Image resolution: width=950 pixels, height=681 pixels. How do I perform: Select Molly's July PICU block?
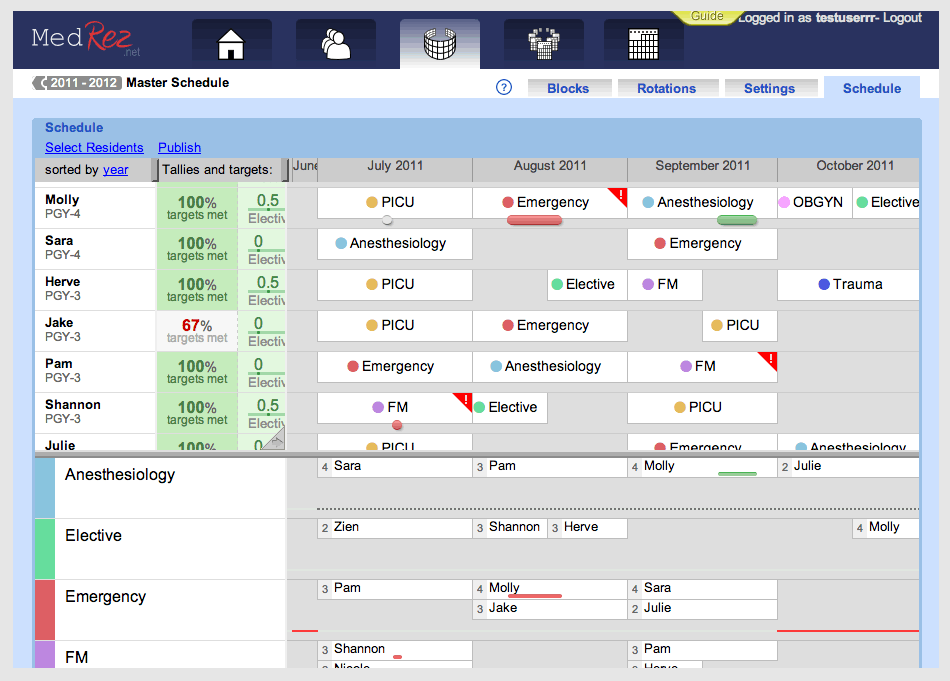point(394,202)
